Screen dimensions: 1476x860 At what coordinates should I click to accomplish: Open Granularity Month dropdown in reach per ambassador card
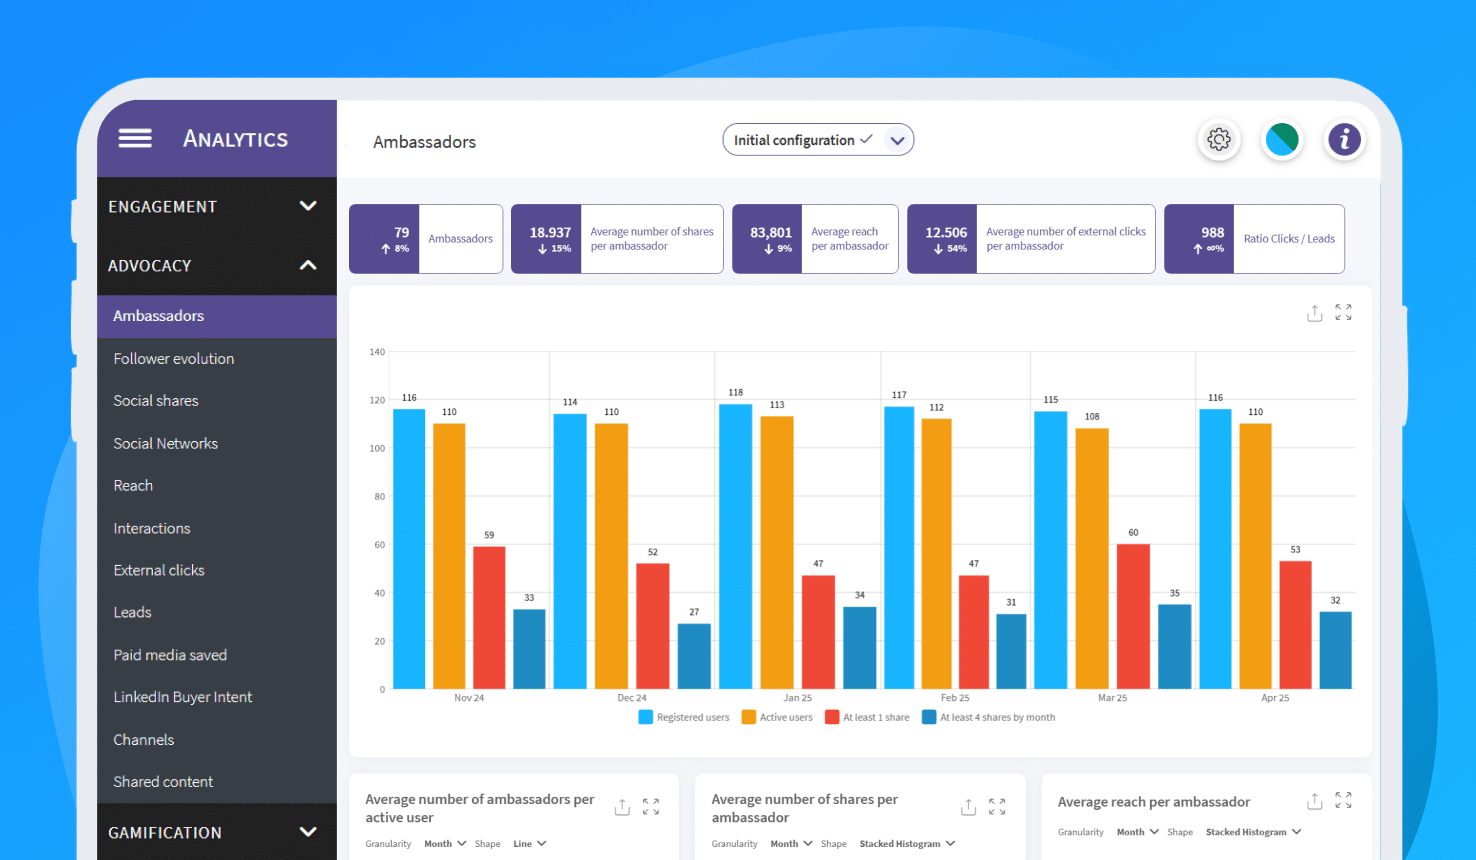1138,832
